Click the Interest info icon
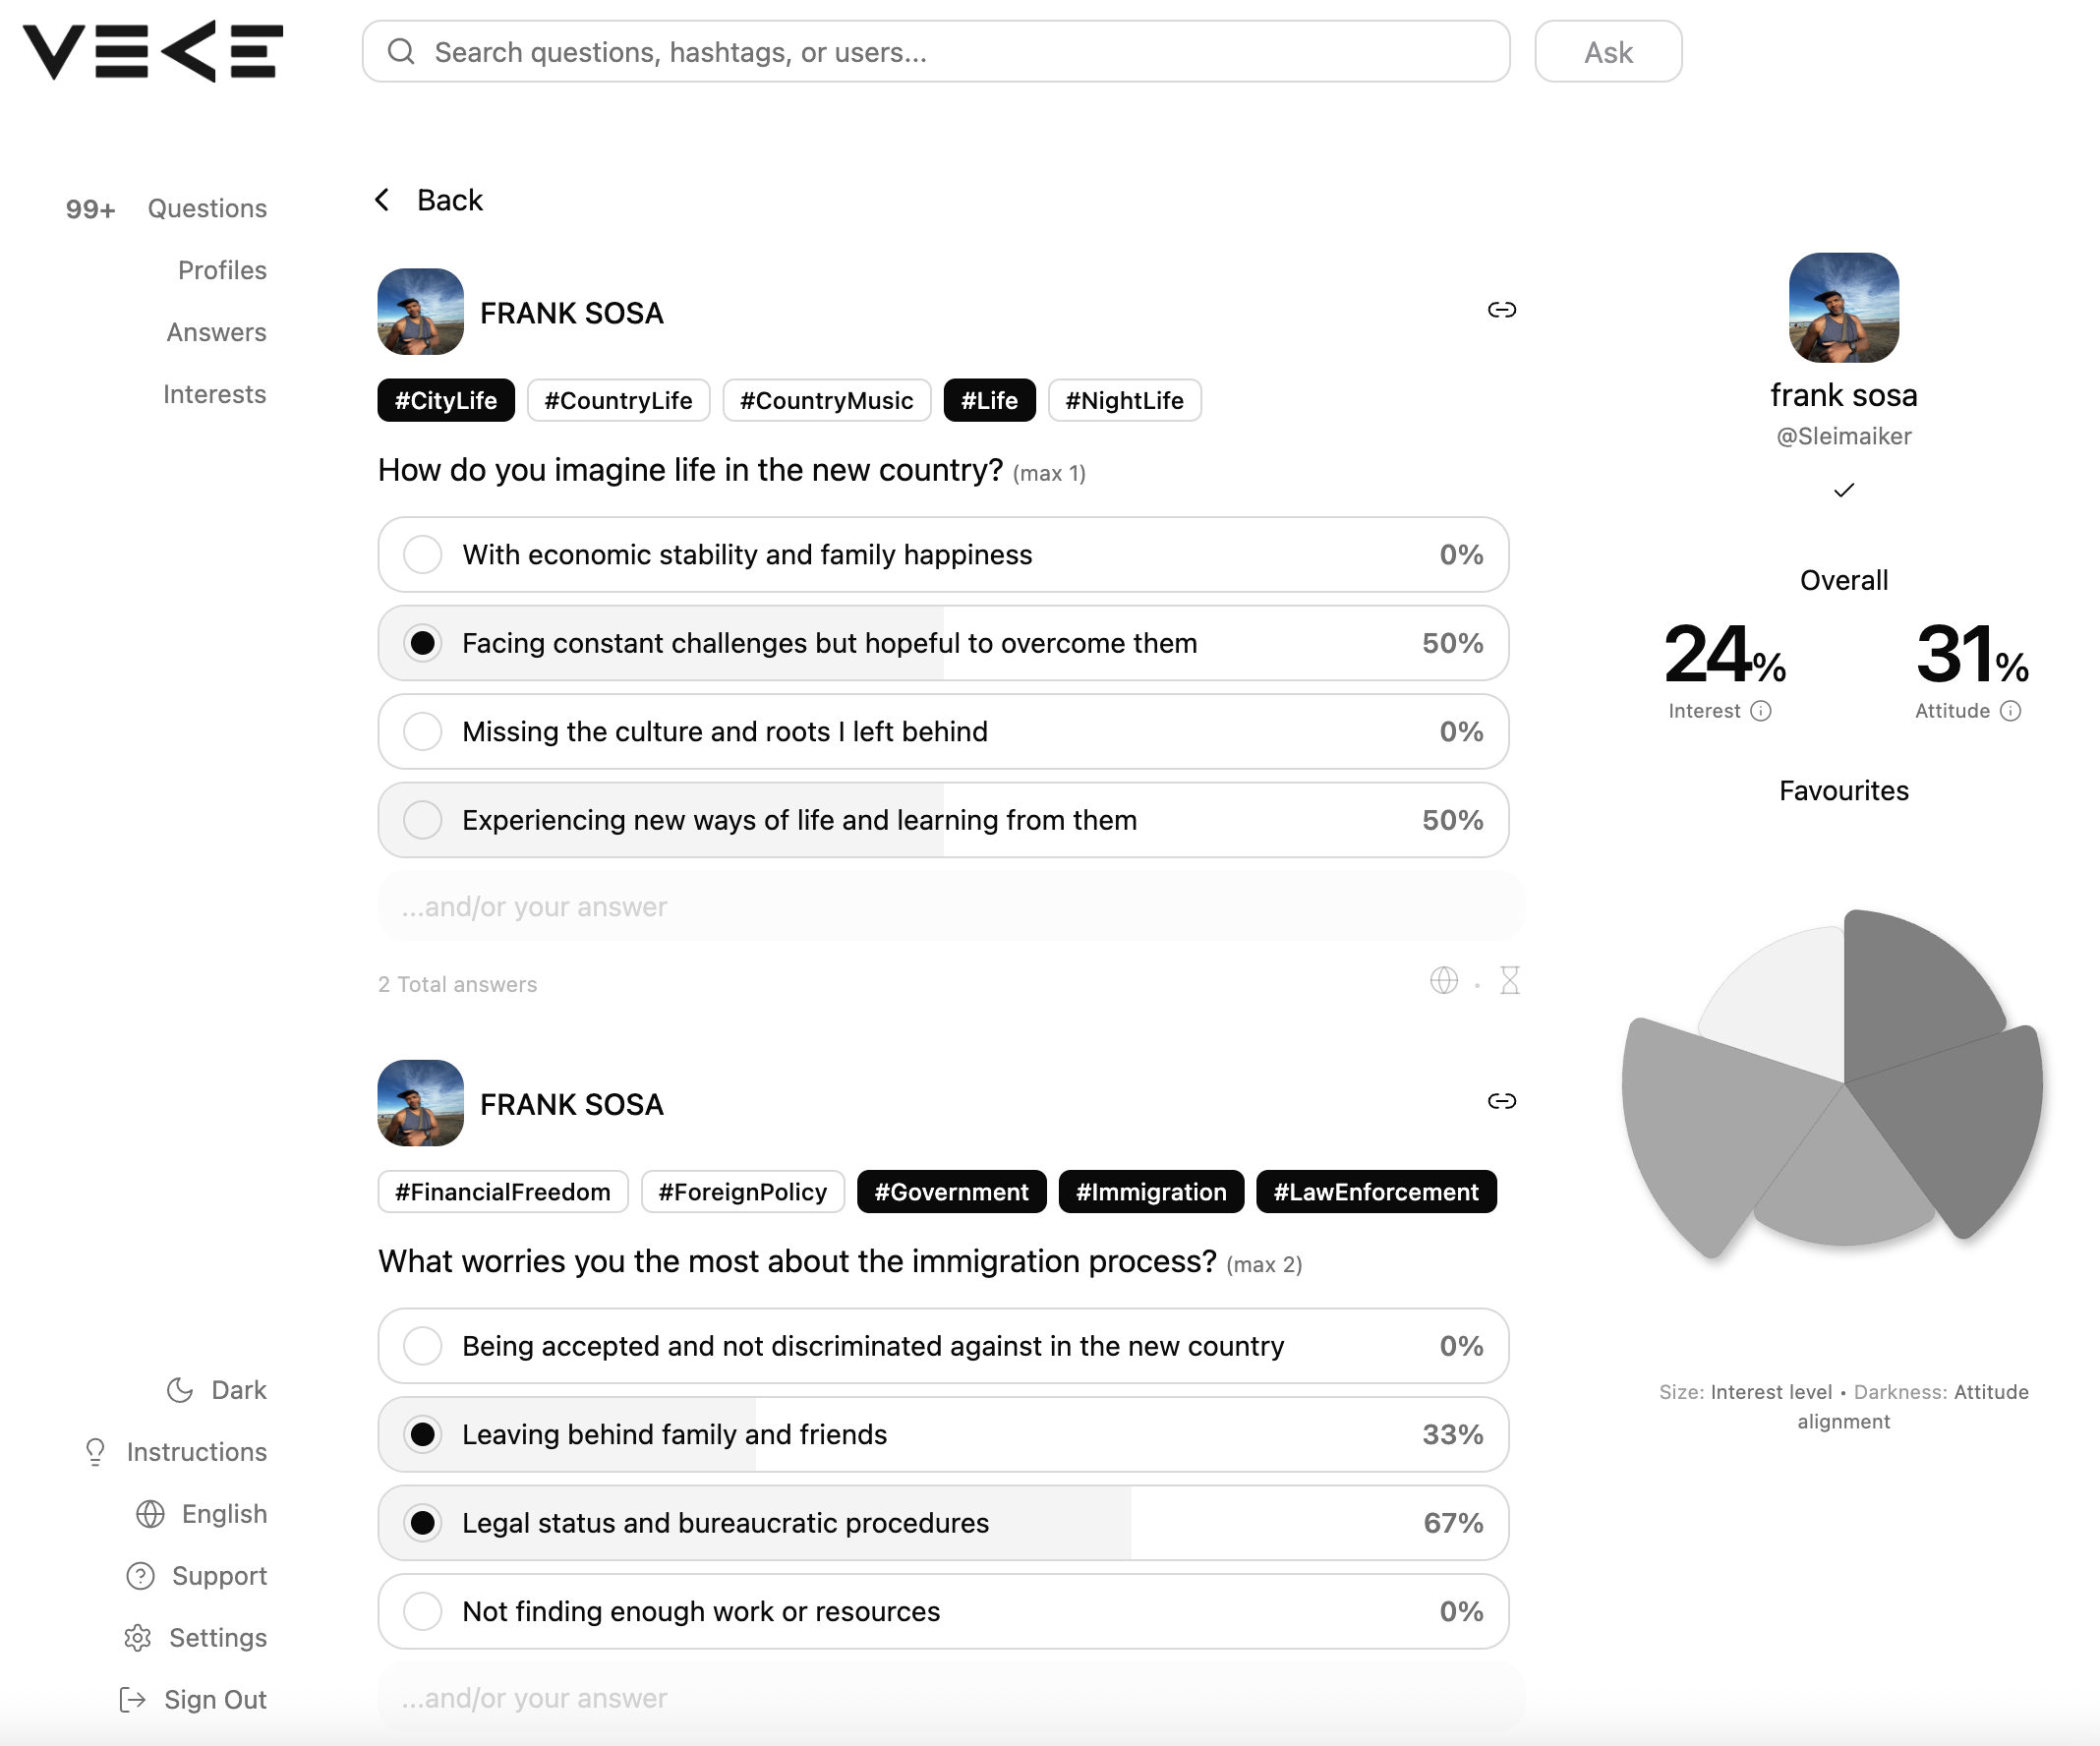The height and width of the screenshot is (1746, 2100). click(x=1761, y=711)
